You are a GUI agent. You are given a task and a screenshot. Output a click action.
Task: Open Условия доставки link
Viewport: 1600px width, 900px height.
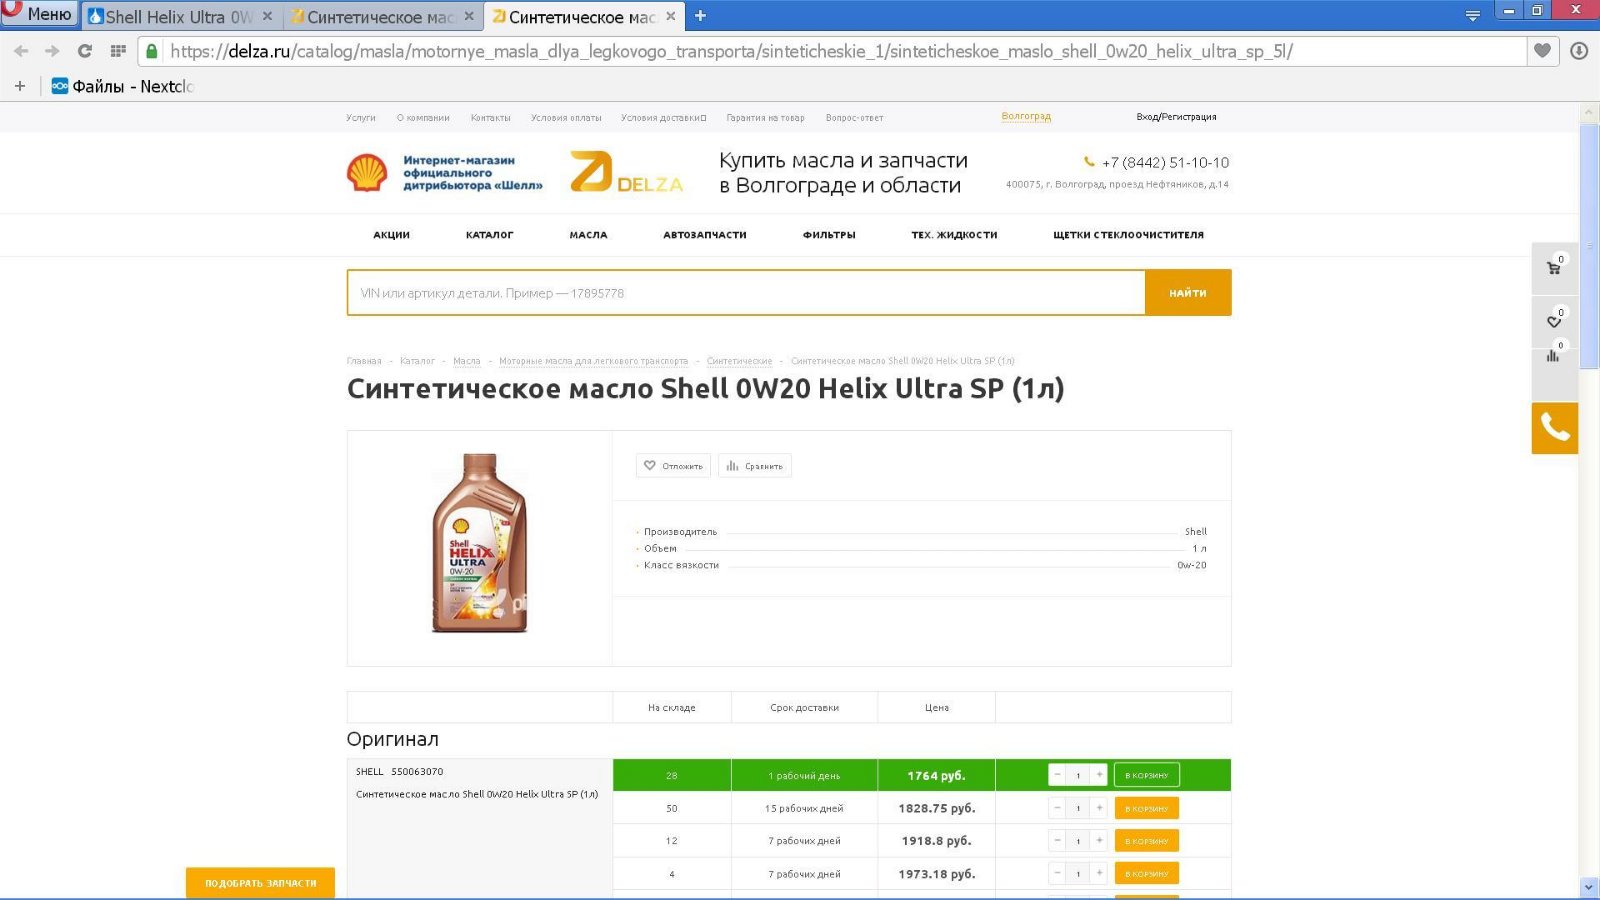663,118
